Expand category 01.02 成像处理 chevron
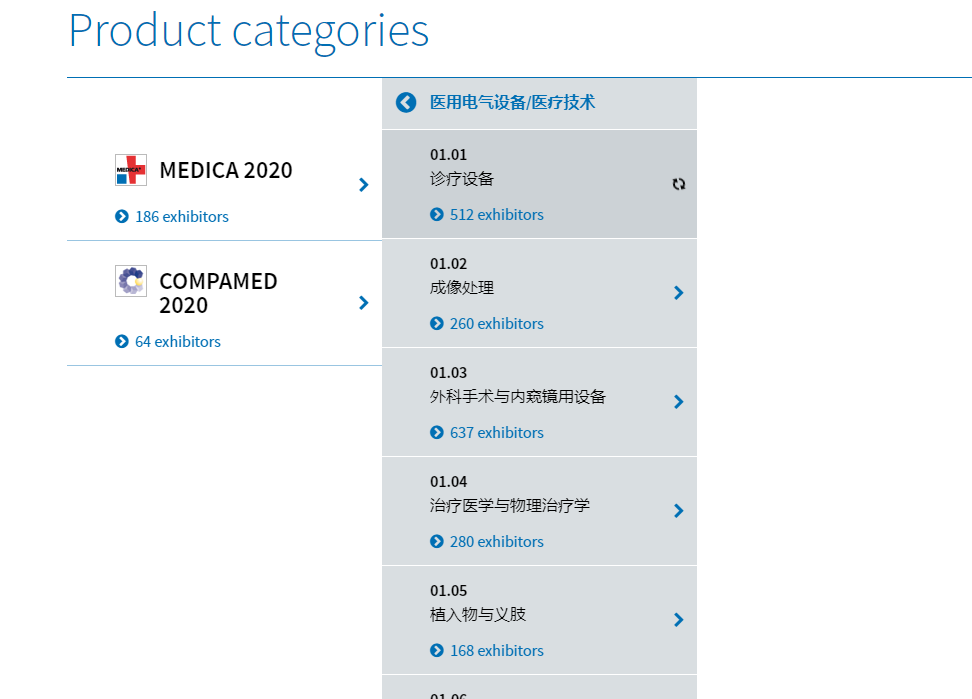Screen dimensions: 972x699 point(679,293)
